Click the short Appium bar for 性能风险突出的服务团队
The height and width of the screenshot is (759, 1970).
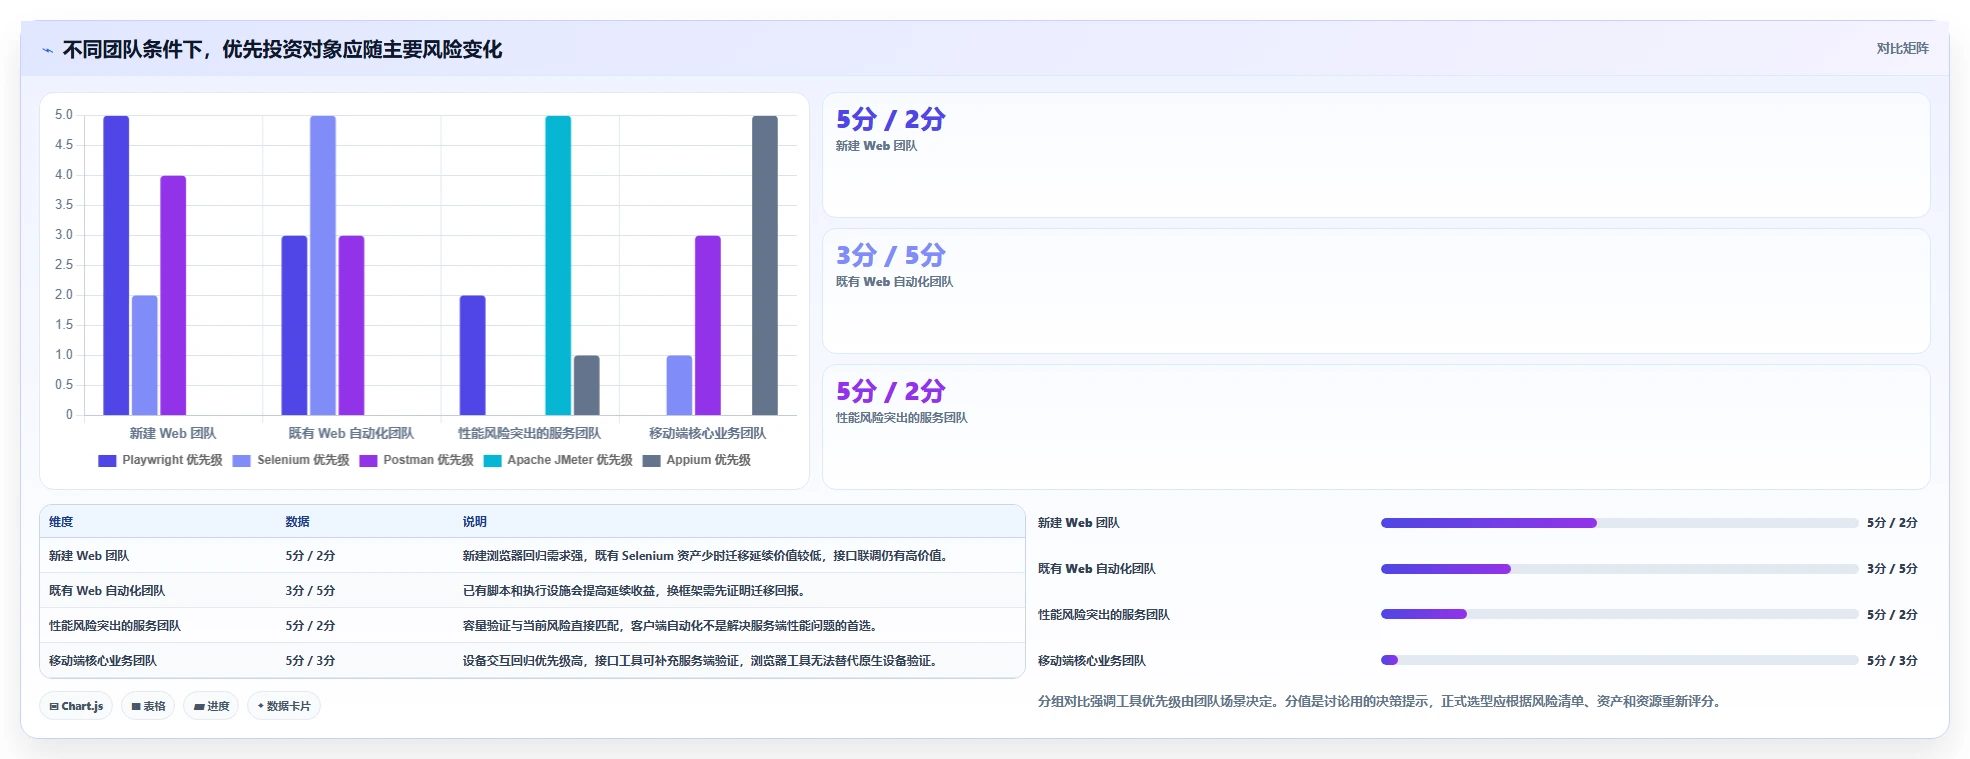587,385
